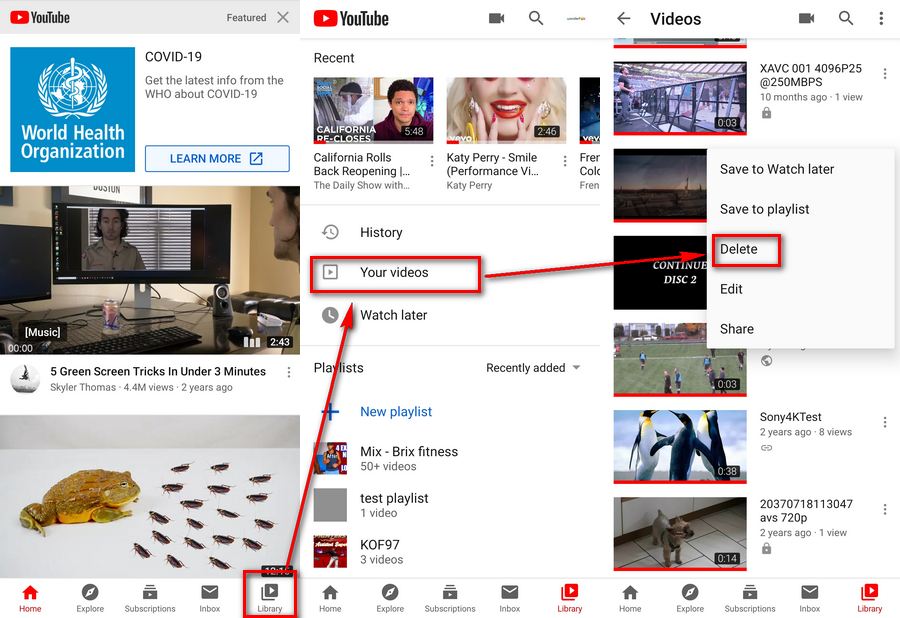
Task: Tap Library tab in the Videos screen
Action: pos(870,598)
